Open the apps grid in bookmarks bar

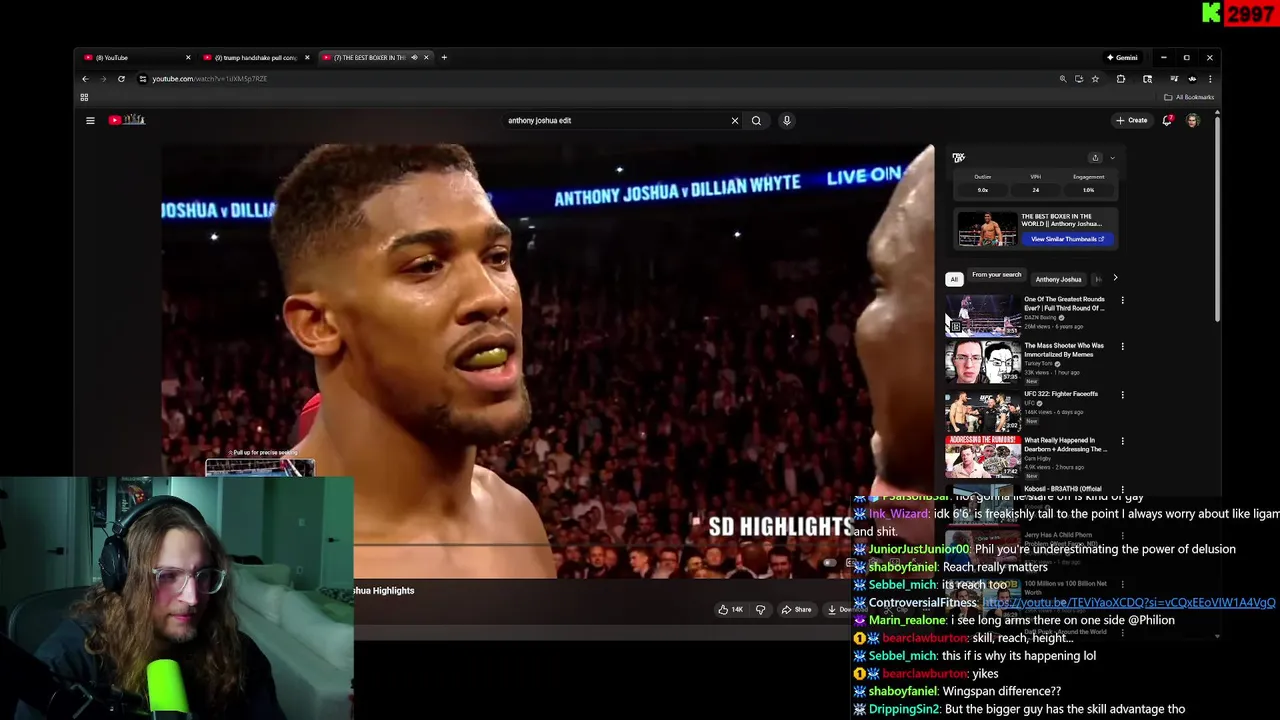(x=84, y=97)
